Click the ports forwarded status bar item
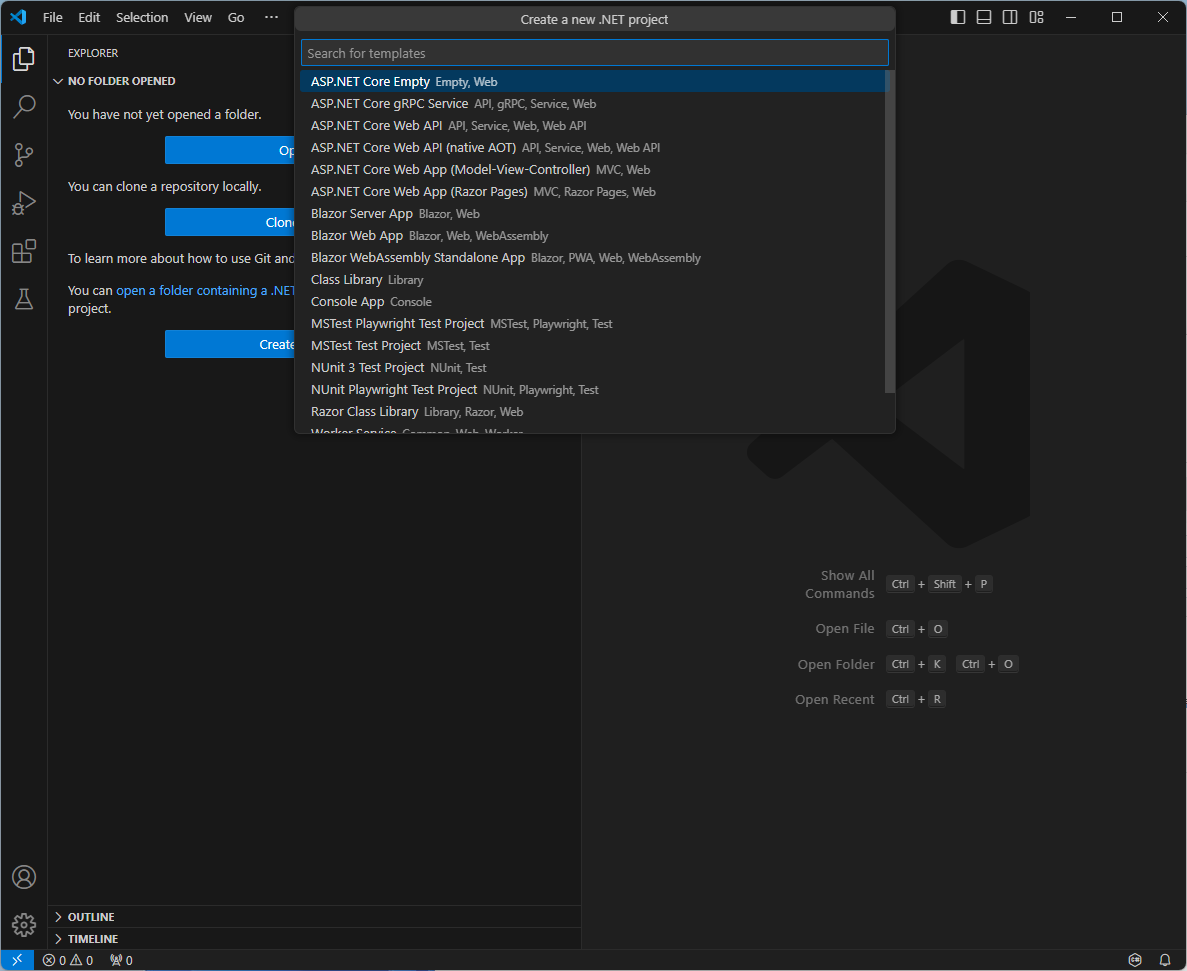The height and width of the screenshot is (971, 1187). point(121,960)
